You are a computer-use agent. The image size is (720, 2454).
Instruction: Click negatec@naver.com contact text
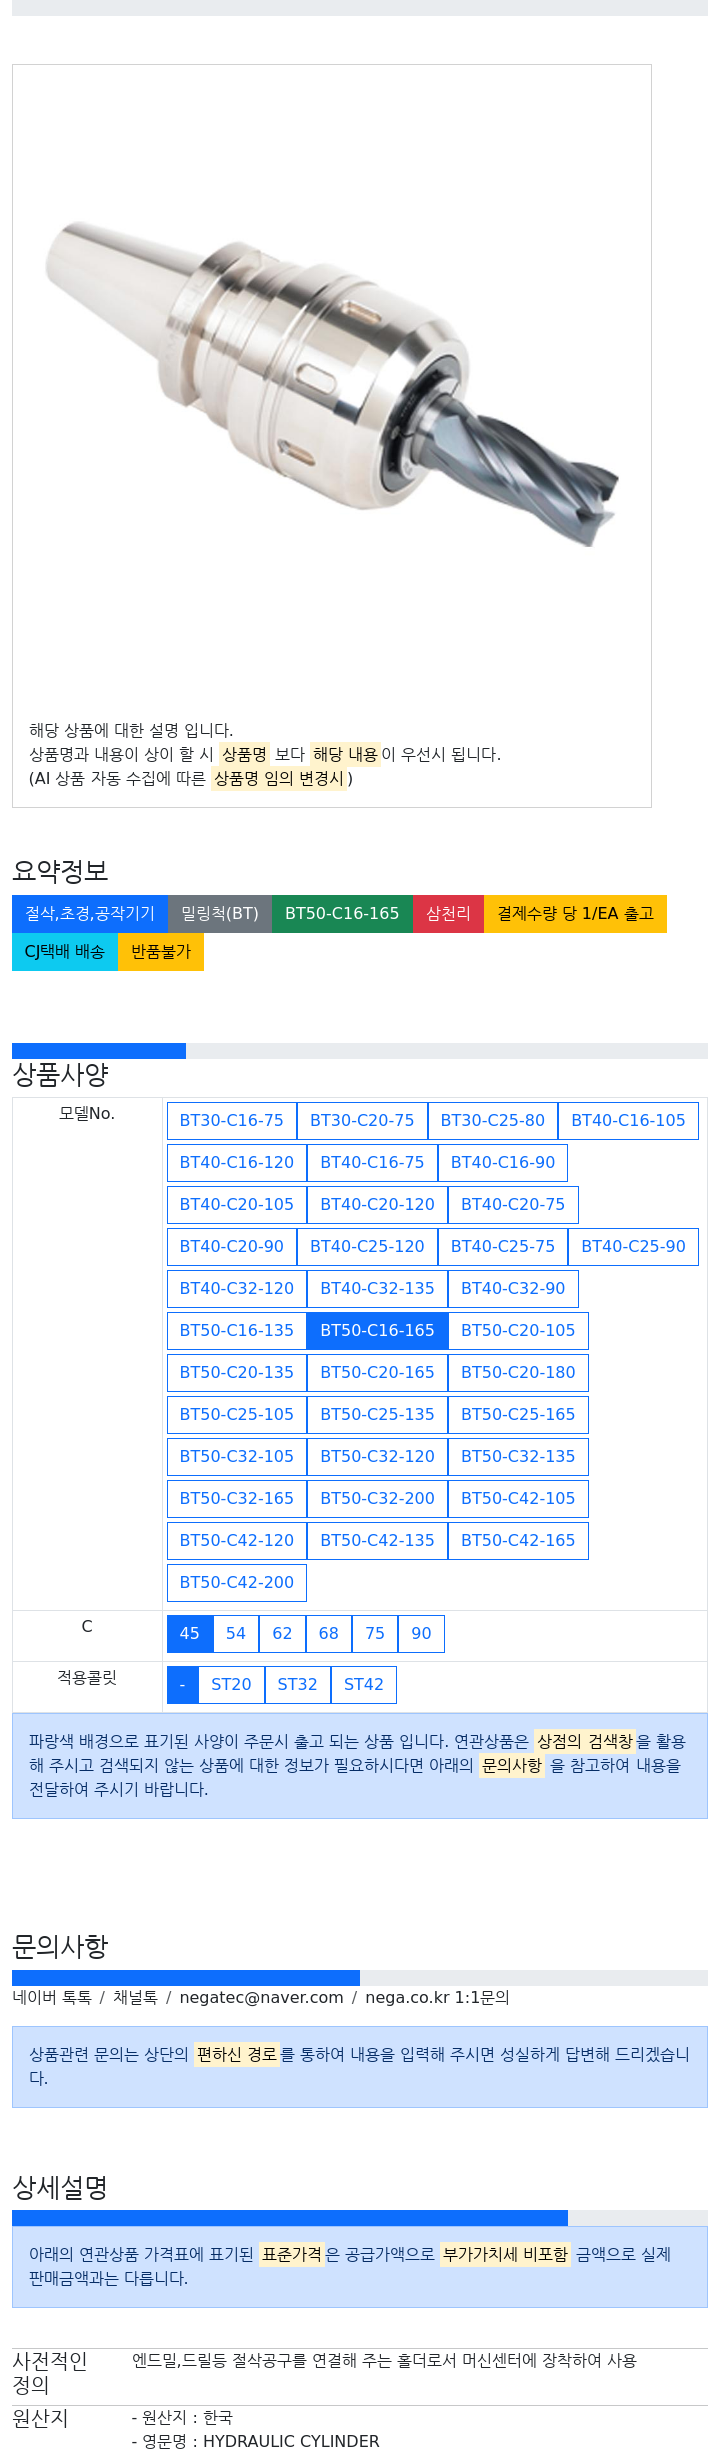click(261, 1998)
